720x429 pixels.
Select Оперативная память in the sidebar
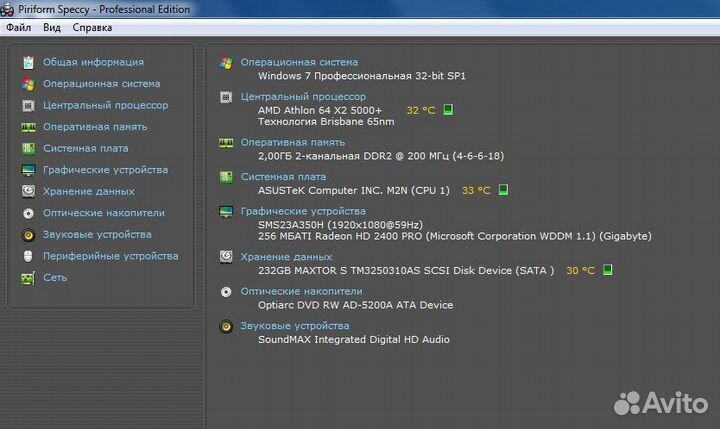click(x=95, y=127)
